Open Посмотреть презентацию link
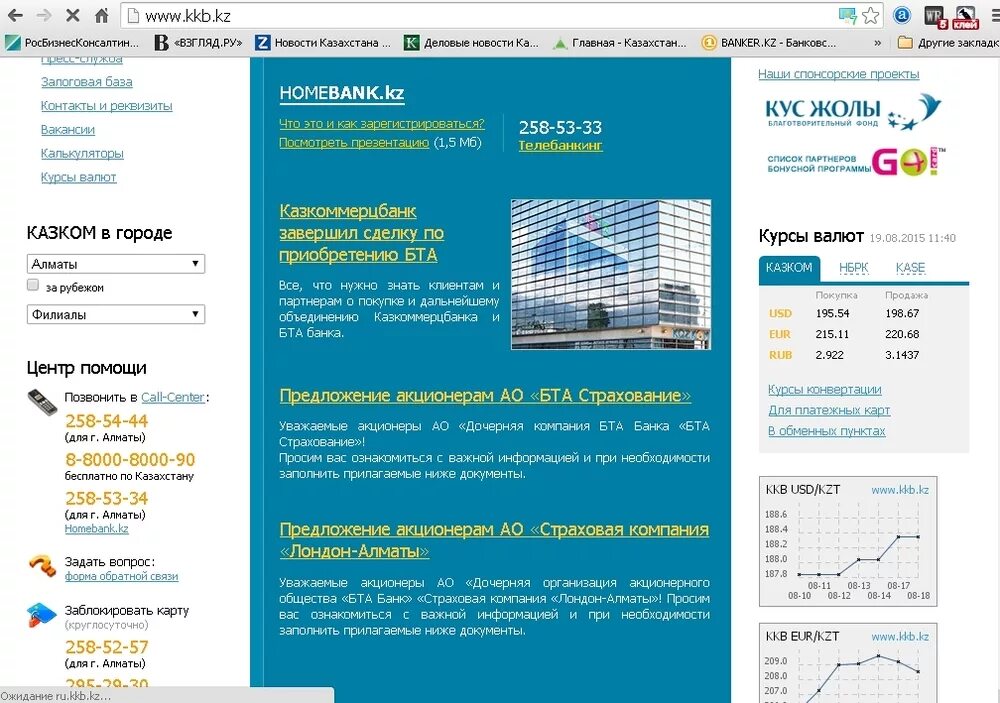Screen dimensions: 1000x703 pyautogui.click(x=354, y=142)
